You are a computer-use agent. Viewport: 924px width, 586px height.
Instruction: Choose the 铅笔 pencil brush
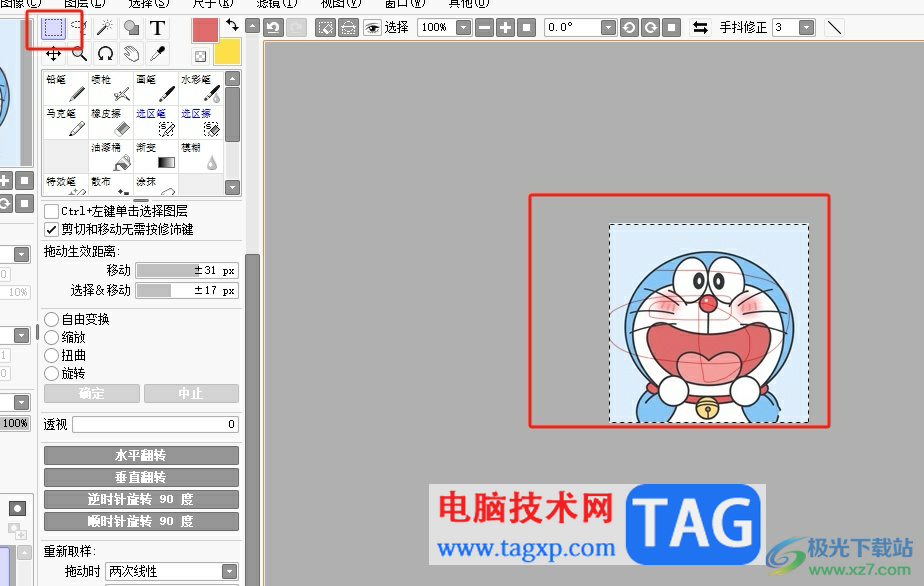(x=65, y=88)
